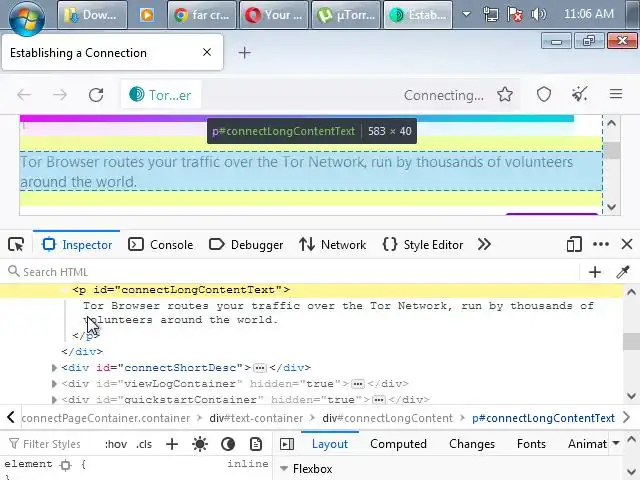Expand the connectShortDesc div node

(x=54, y=368)
